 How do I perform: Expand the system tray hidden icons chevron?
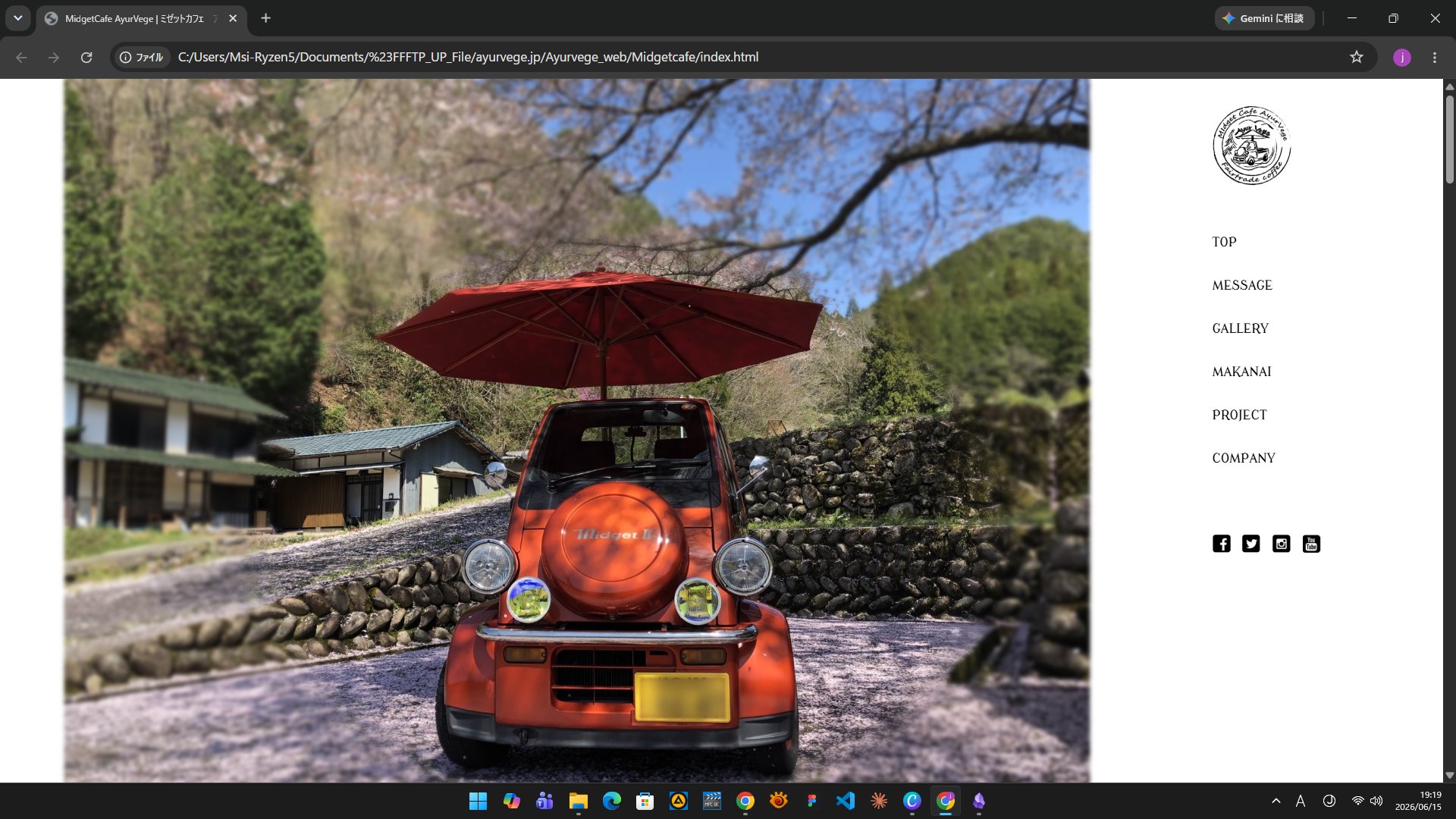pyautogui.click(x=1276, y=801)
